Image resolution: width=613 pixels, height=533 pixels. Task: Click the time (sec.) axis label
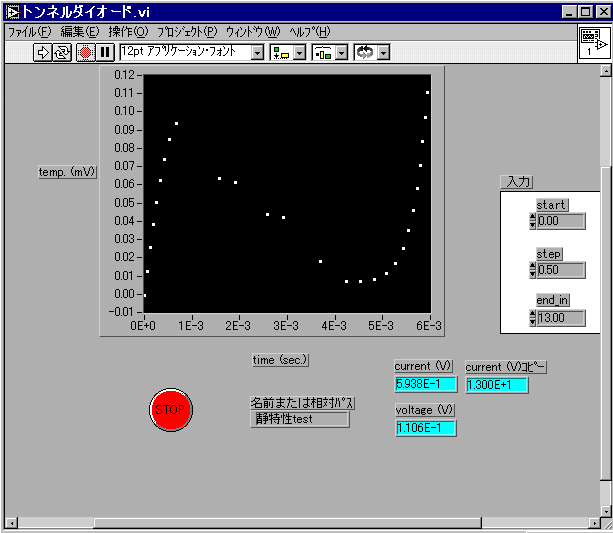tap(281, 360)
